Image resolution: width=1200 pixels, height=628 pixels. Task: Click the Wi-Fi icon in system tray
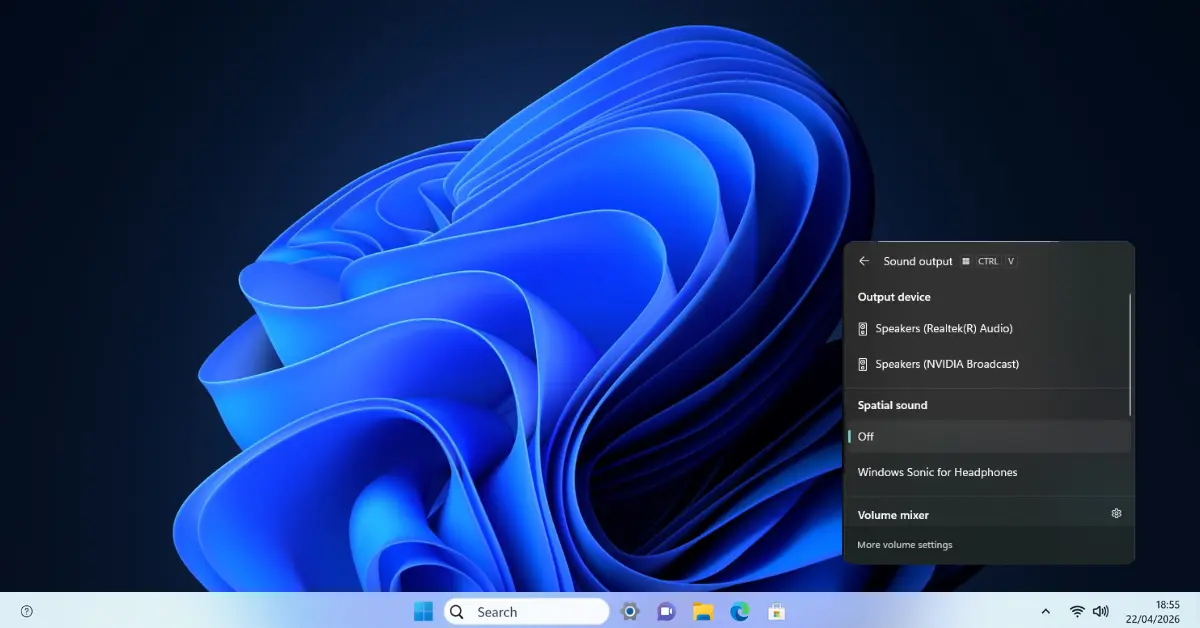[x=1077, y=611]
